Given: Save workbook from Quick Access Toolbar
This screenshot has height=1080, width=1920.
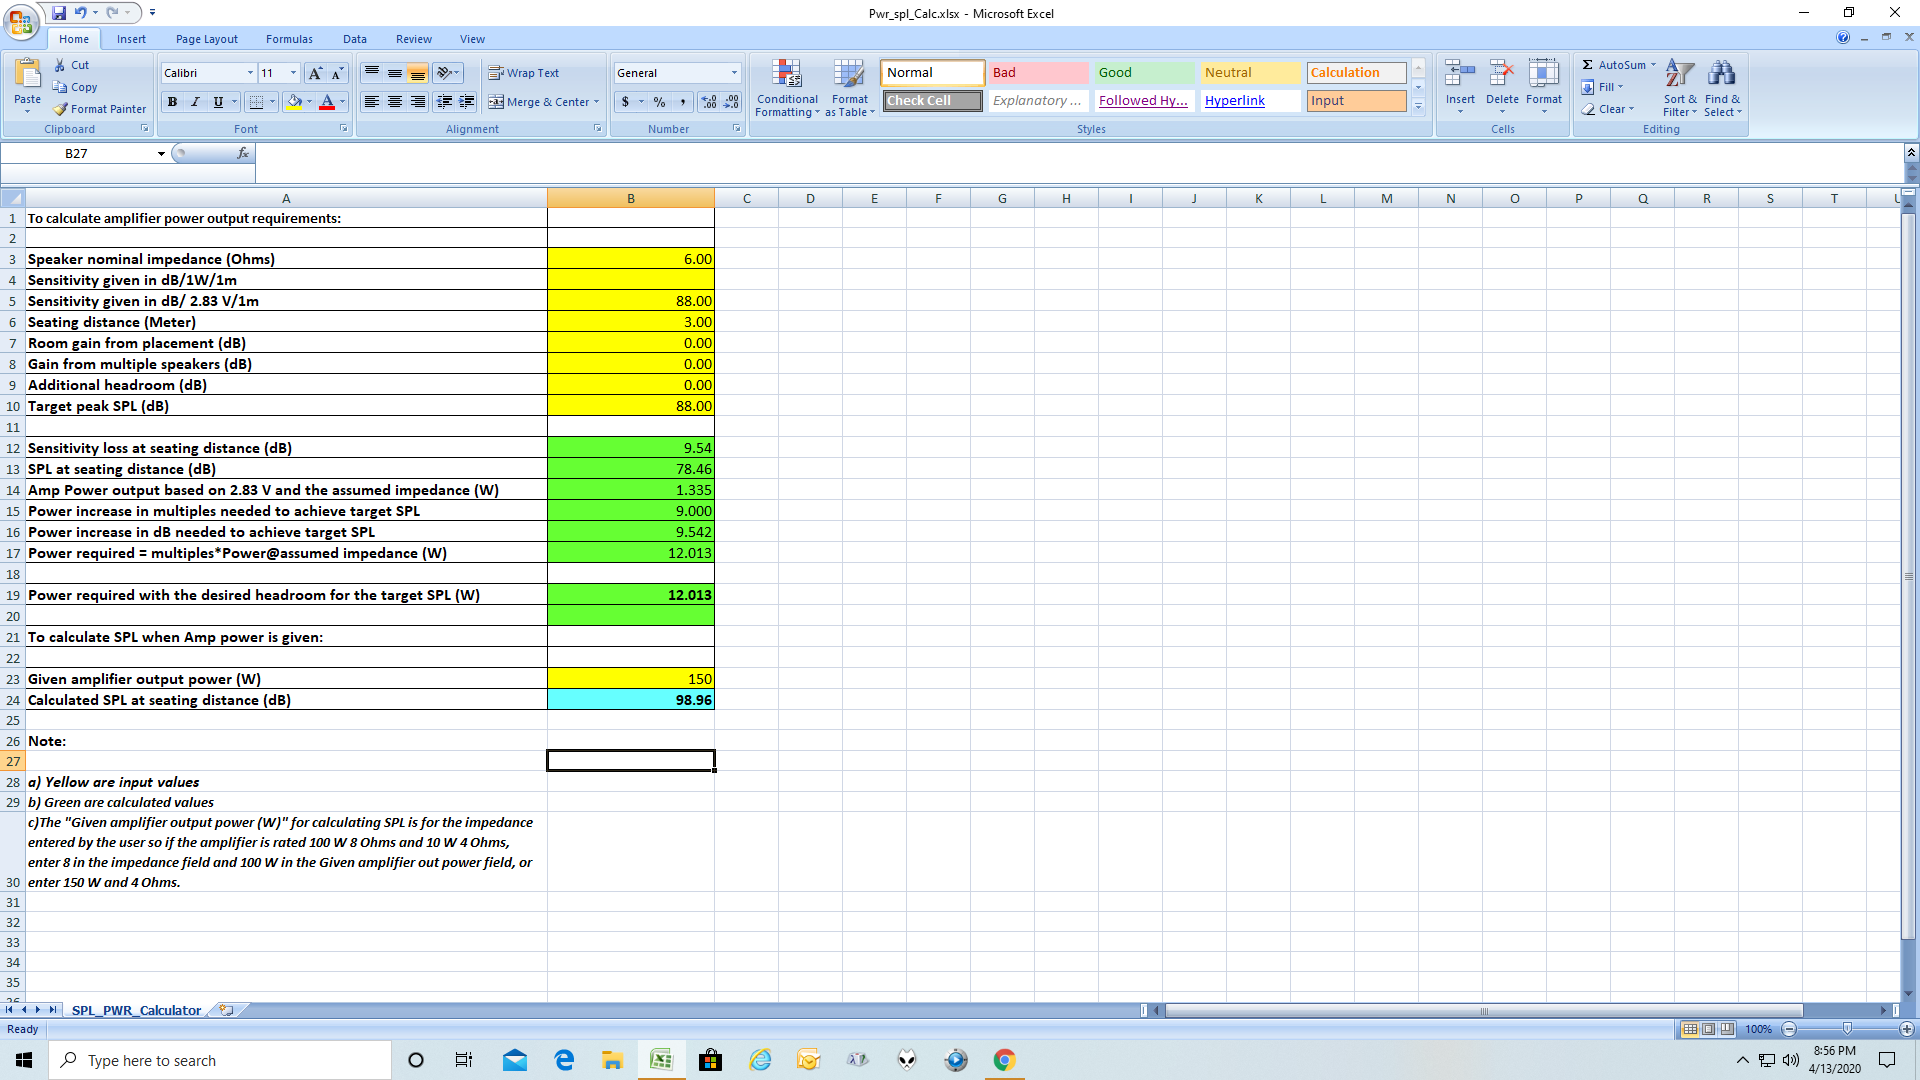Looking at the screenshot, I should [59, 13].
